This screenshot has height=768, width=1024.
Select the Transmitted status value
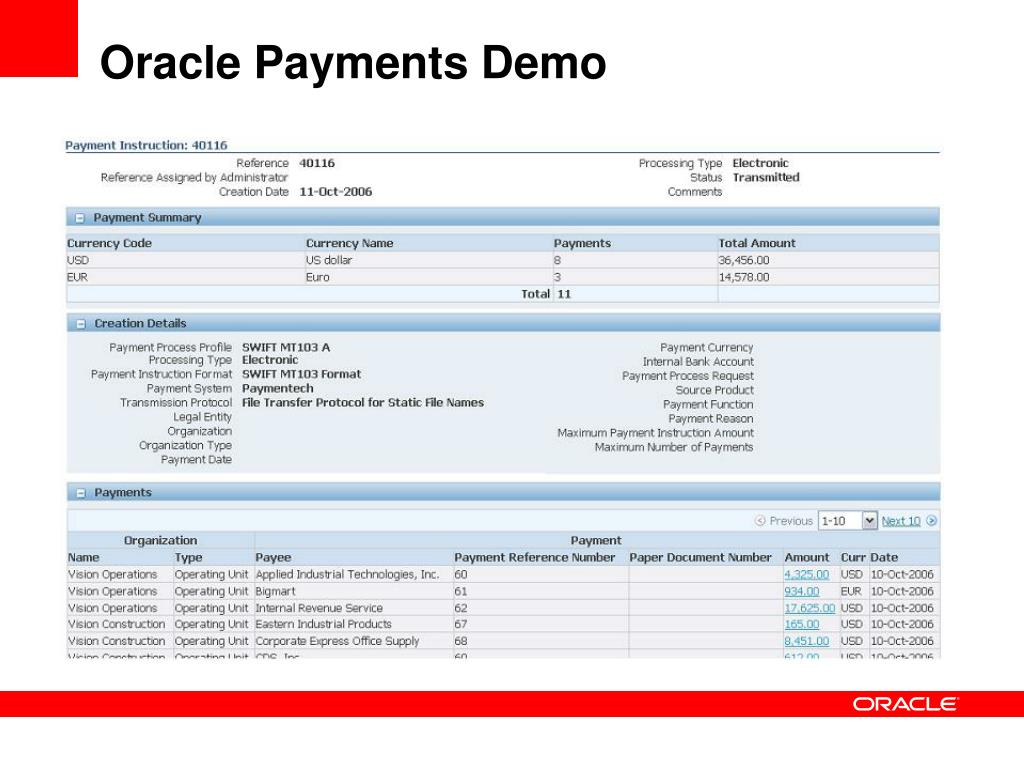click(765, 177)
